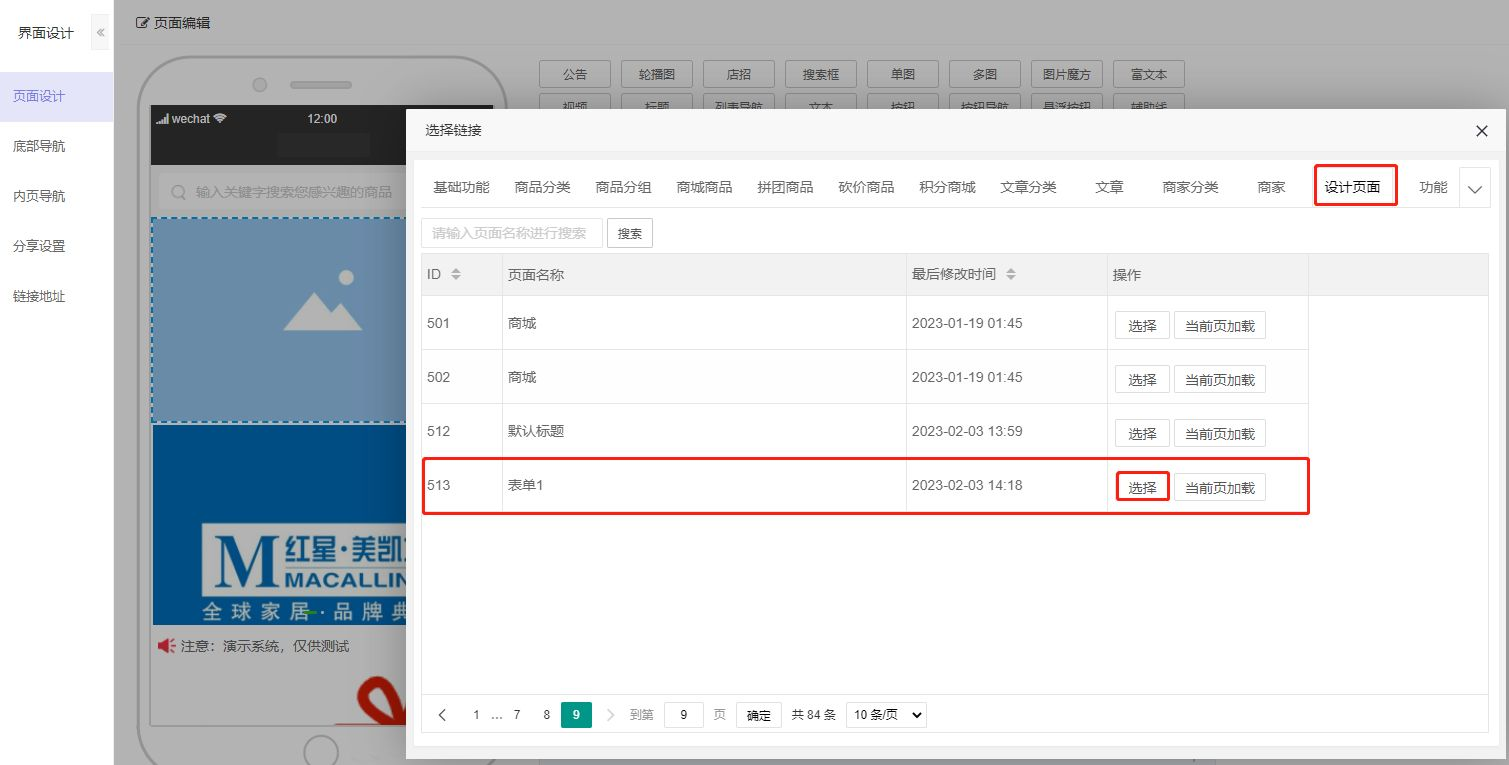Select 分享设置 in the left sidebar
The image size is (1509, 765).
pos(39,246)
